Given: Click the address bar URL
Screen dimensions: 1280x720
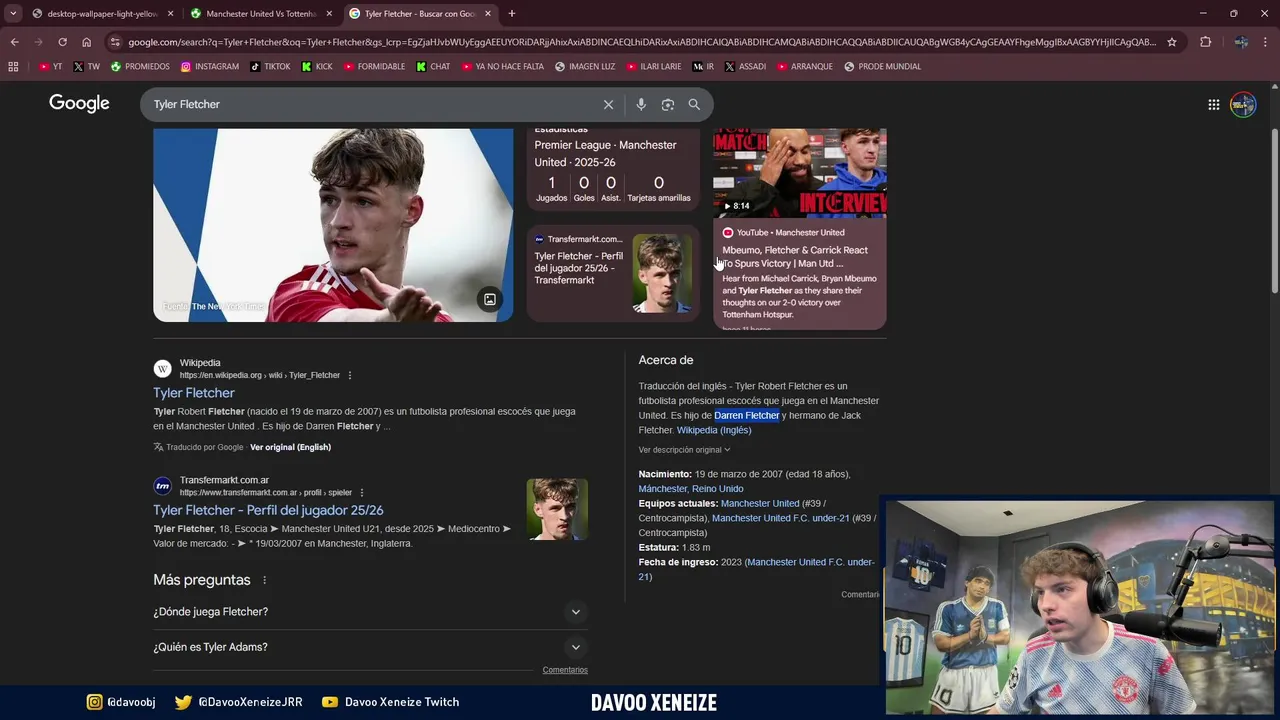Looking at the screenshot, I should click(x=641, y=42).
